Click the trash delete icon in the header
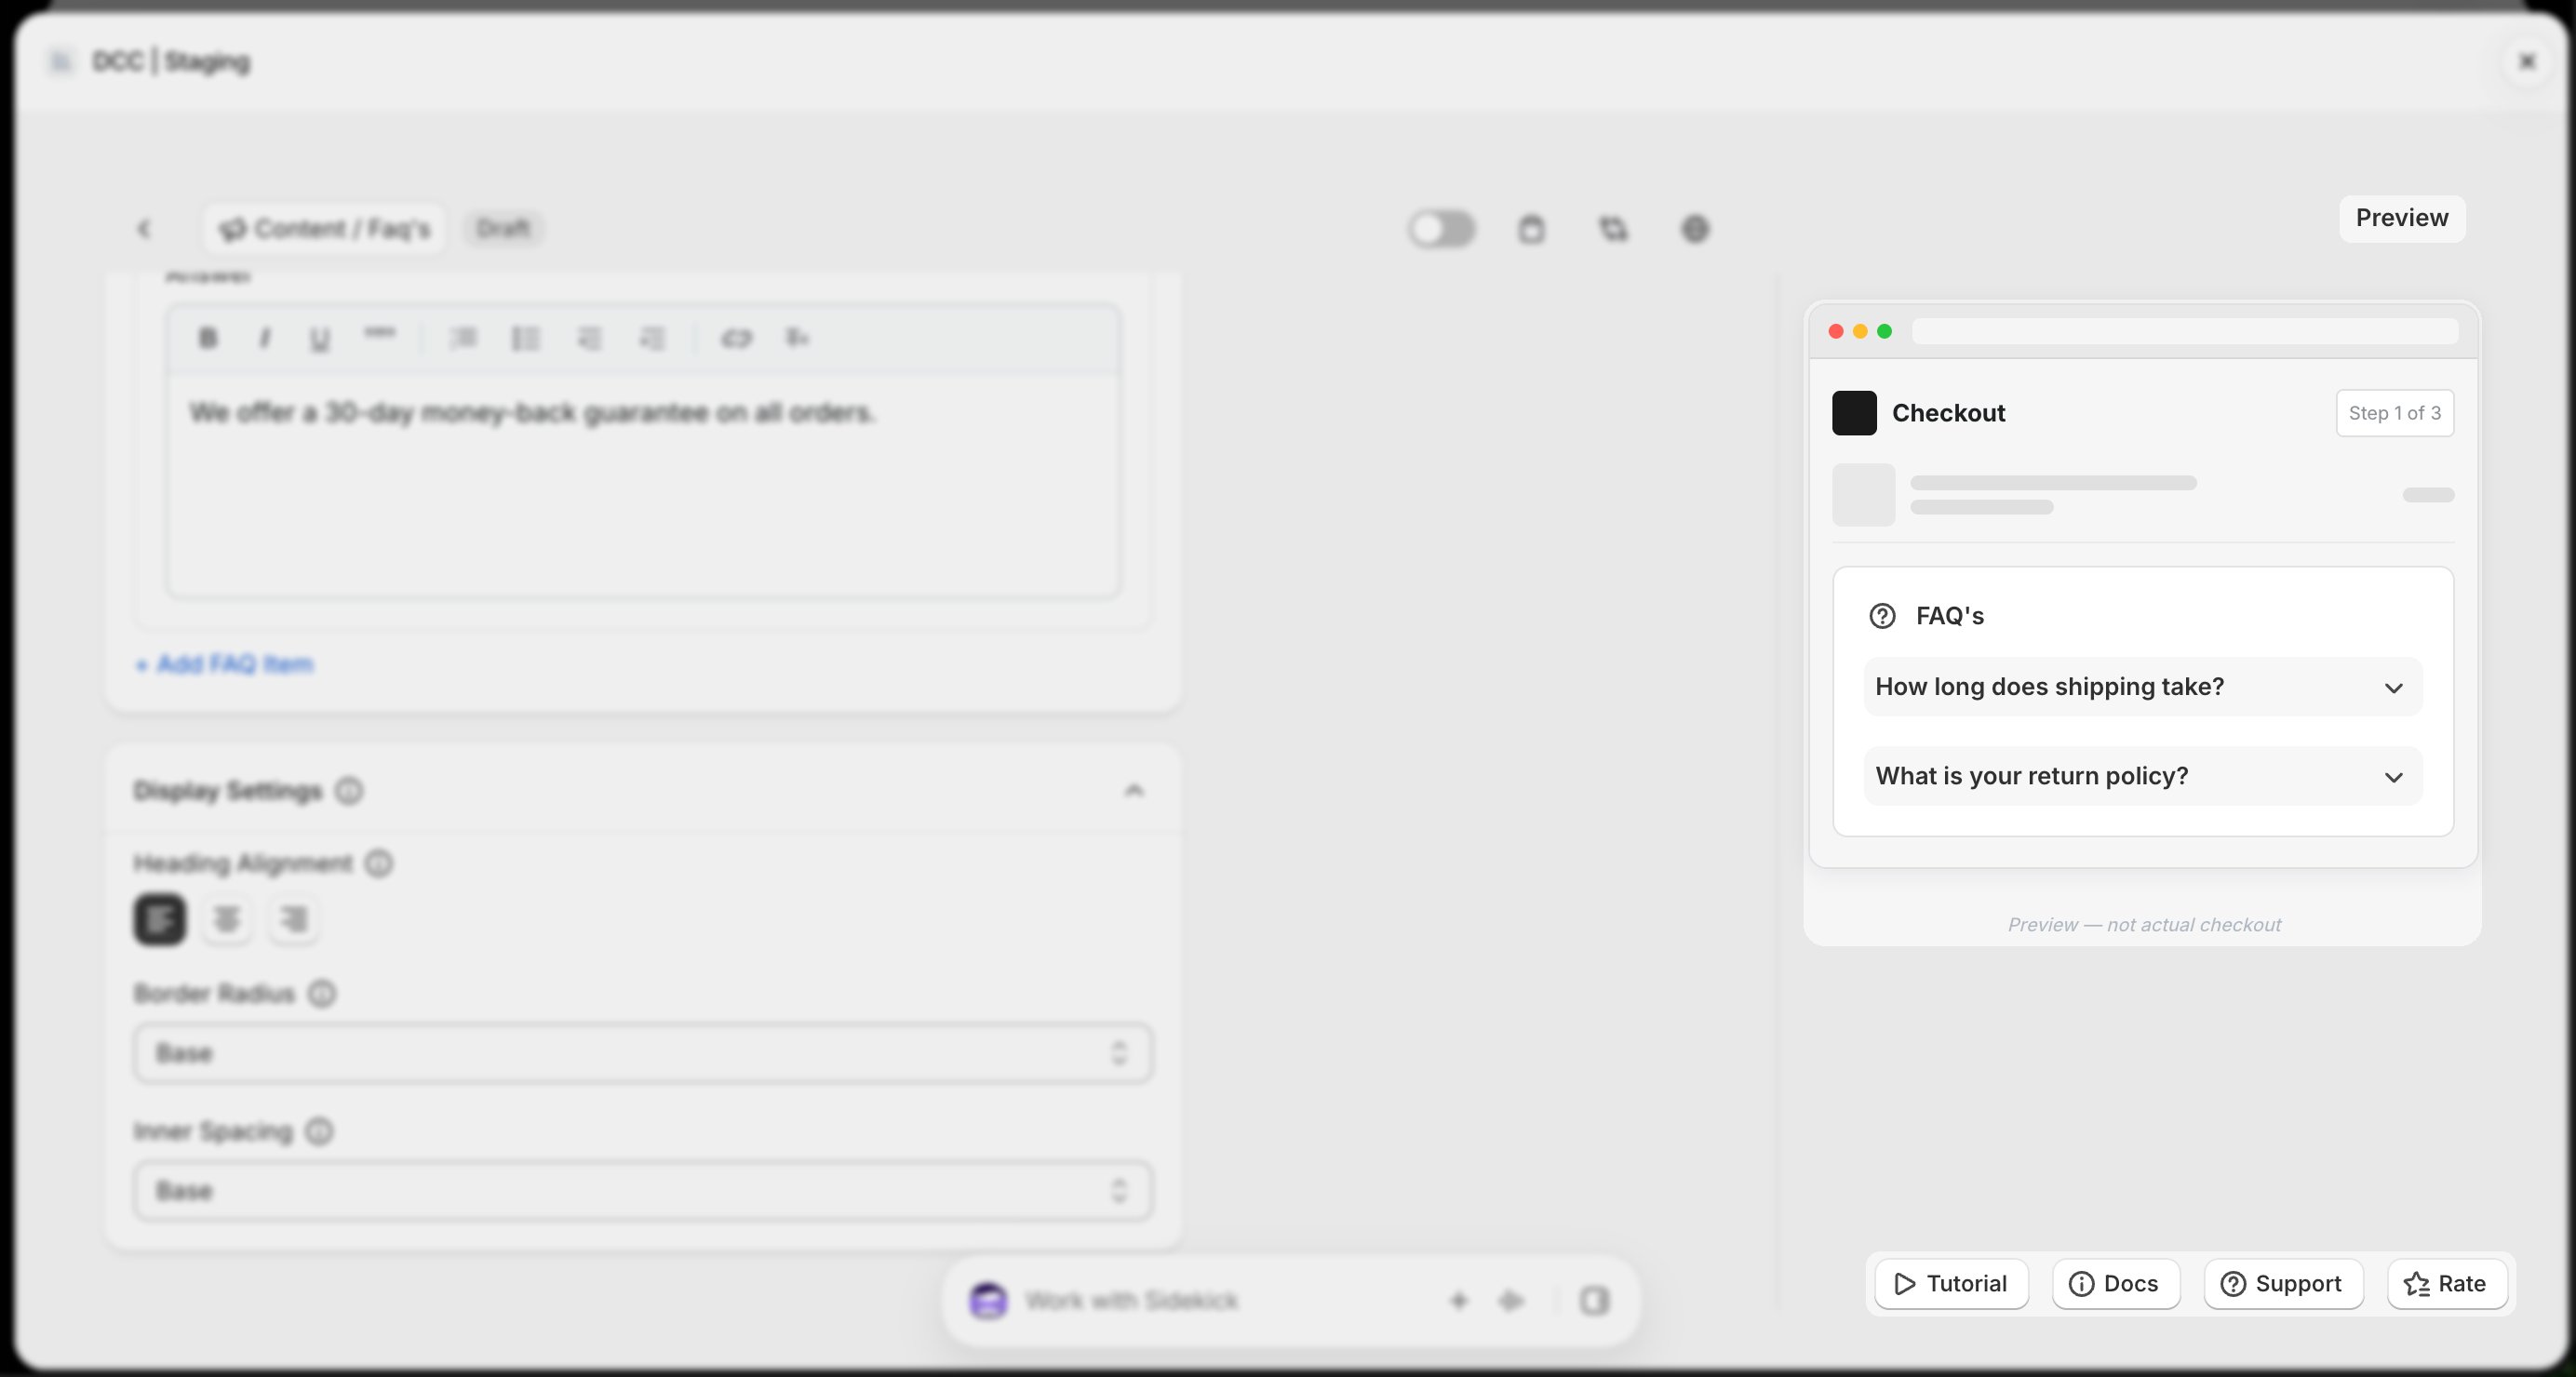This screenshot has height=1377, width=2576. [1532, 229]
